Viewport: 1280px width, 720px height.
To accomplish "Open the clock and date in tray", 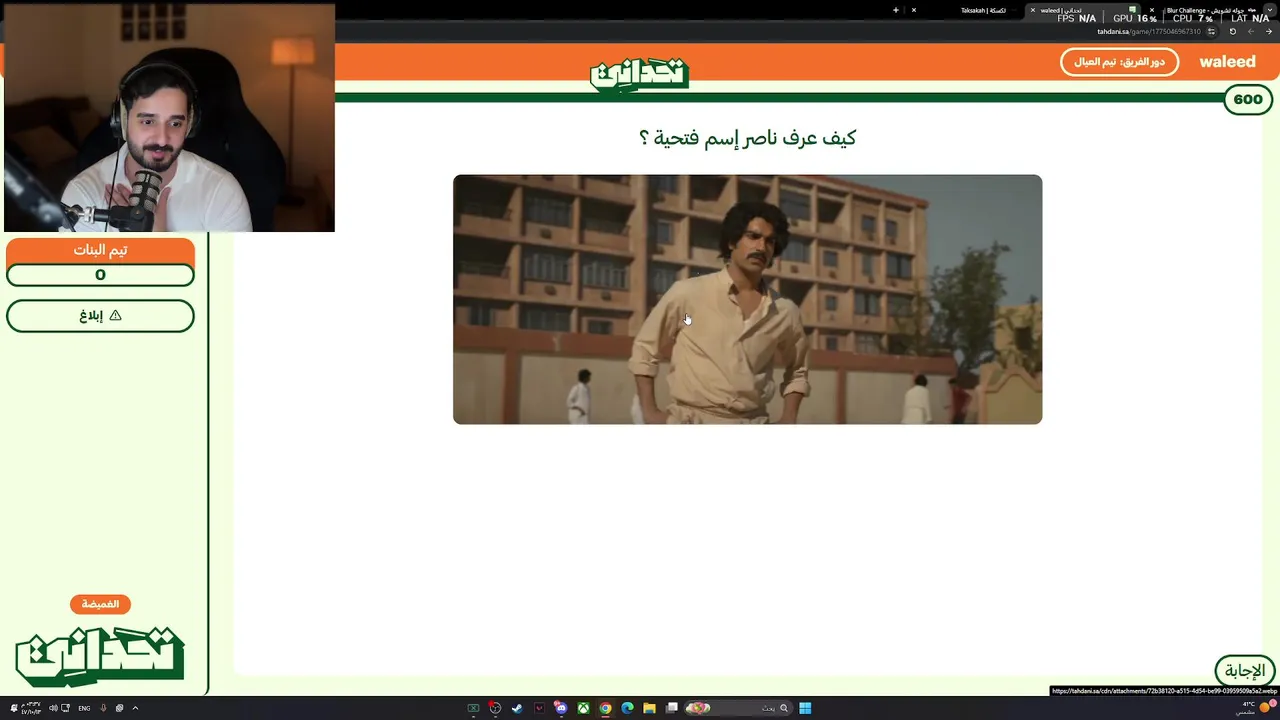I will (31, 708).
